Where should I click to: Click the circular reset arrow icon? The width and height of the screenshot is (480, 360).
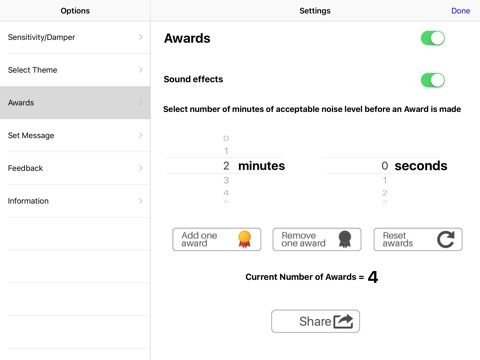click(x=446, y=239)
